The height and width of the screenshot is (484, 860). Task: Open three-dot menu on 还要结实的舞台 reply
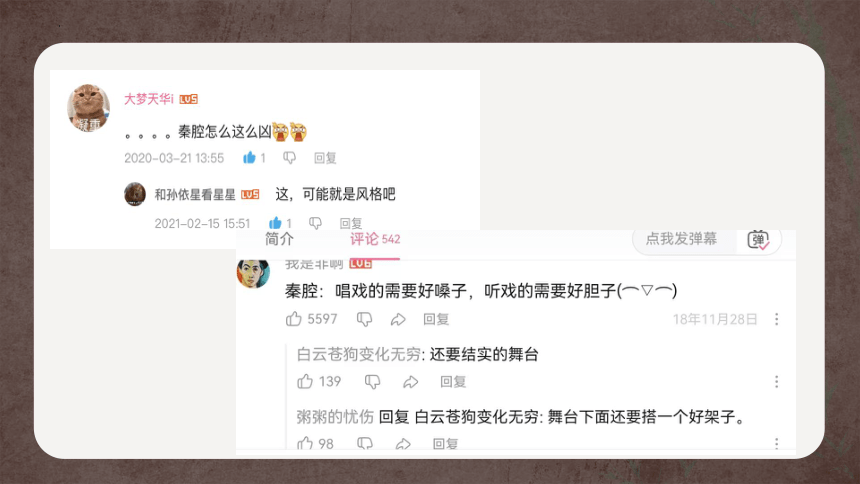click(x=777, y=382)
